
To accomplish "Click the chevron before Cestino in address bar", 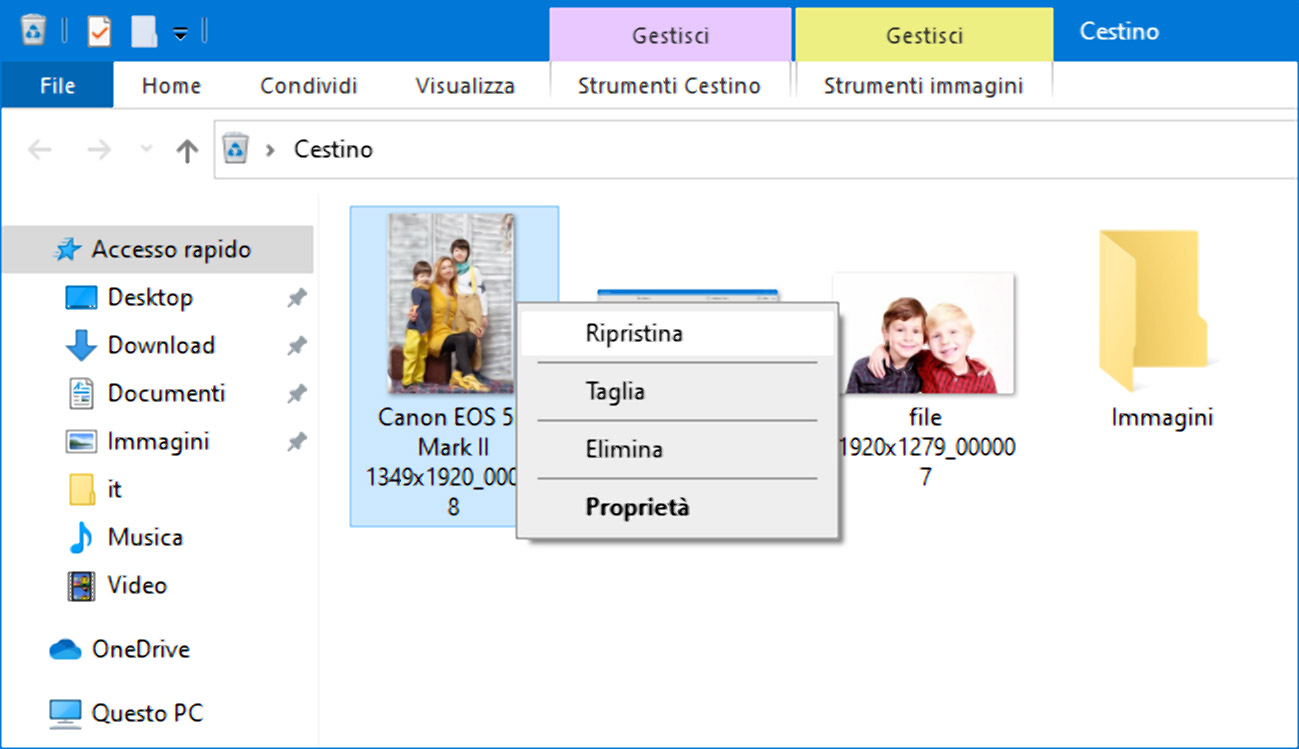I will (x=270, y=150).
